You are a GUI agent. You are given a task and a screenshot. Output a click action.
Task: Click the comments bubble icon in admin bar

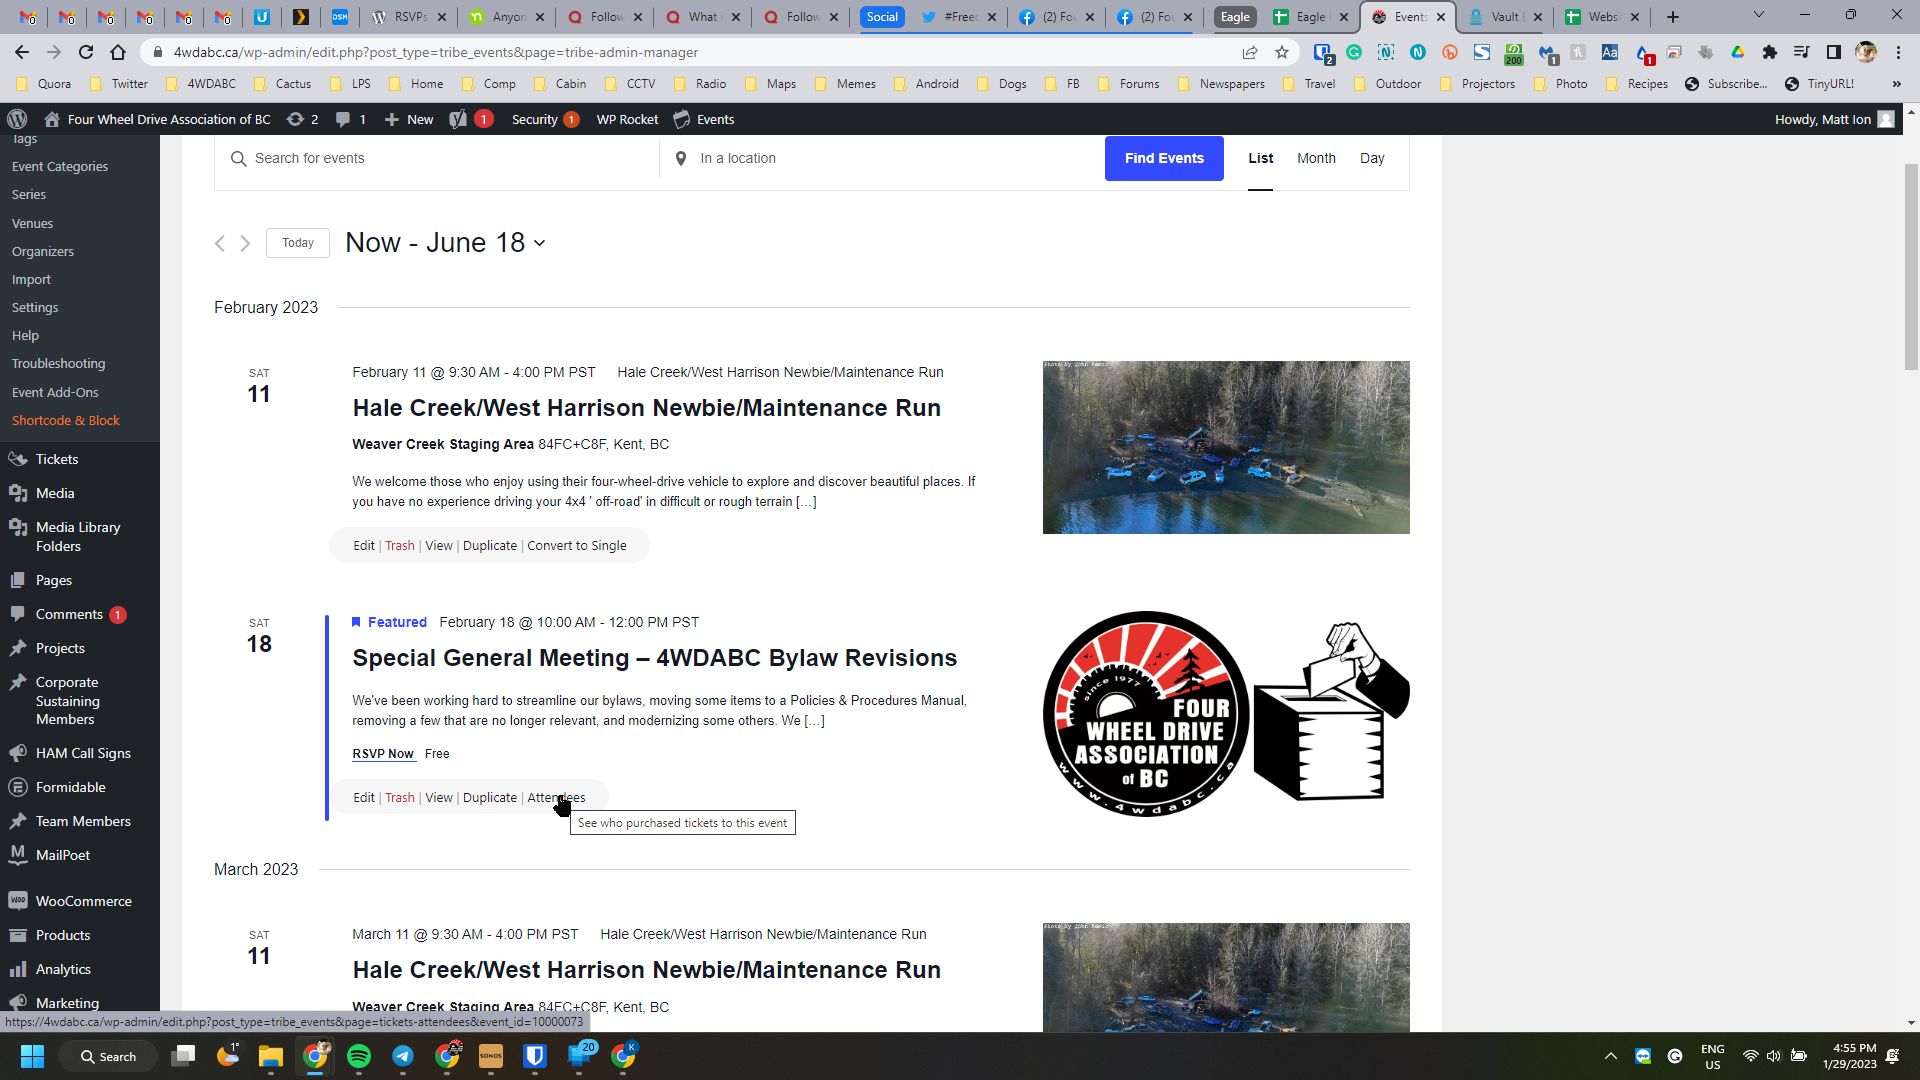343,119
